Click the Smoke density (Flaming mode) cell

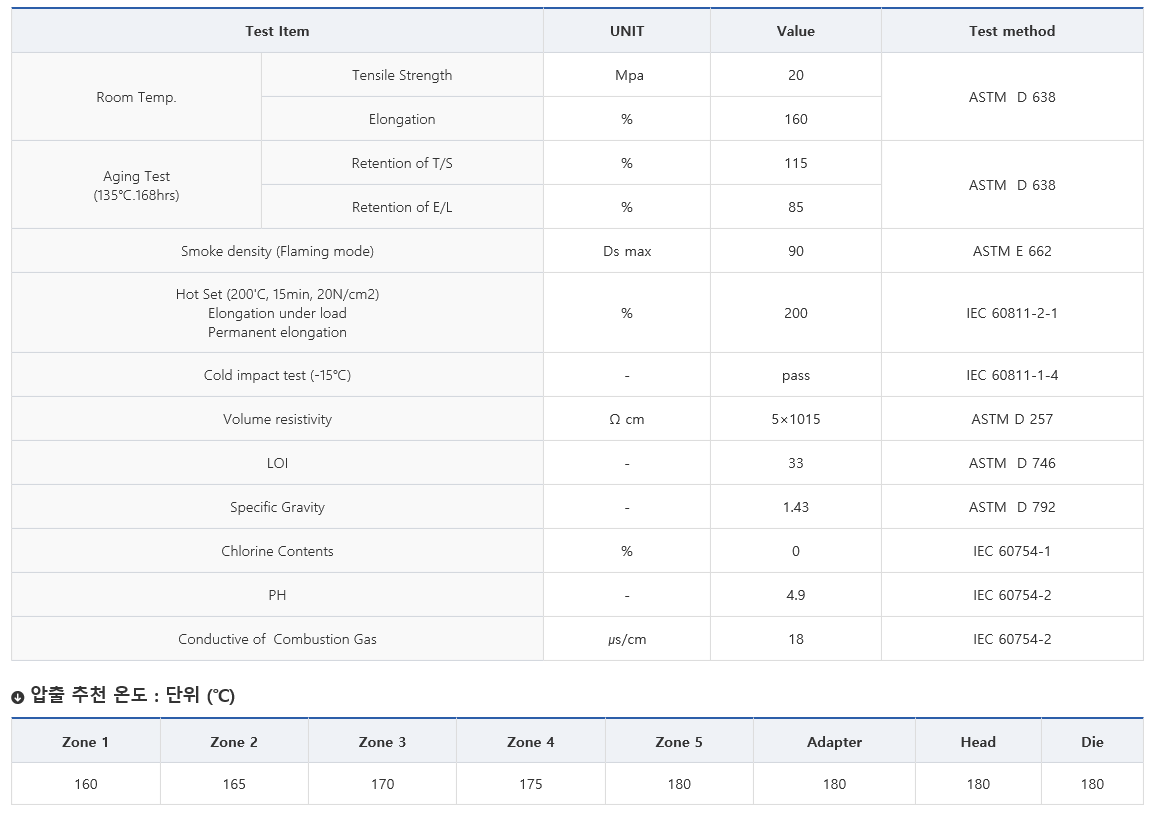point(277,251)
